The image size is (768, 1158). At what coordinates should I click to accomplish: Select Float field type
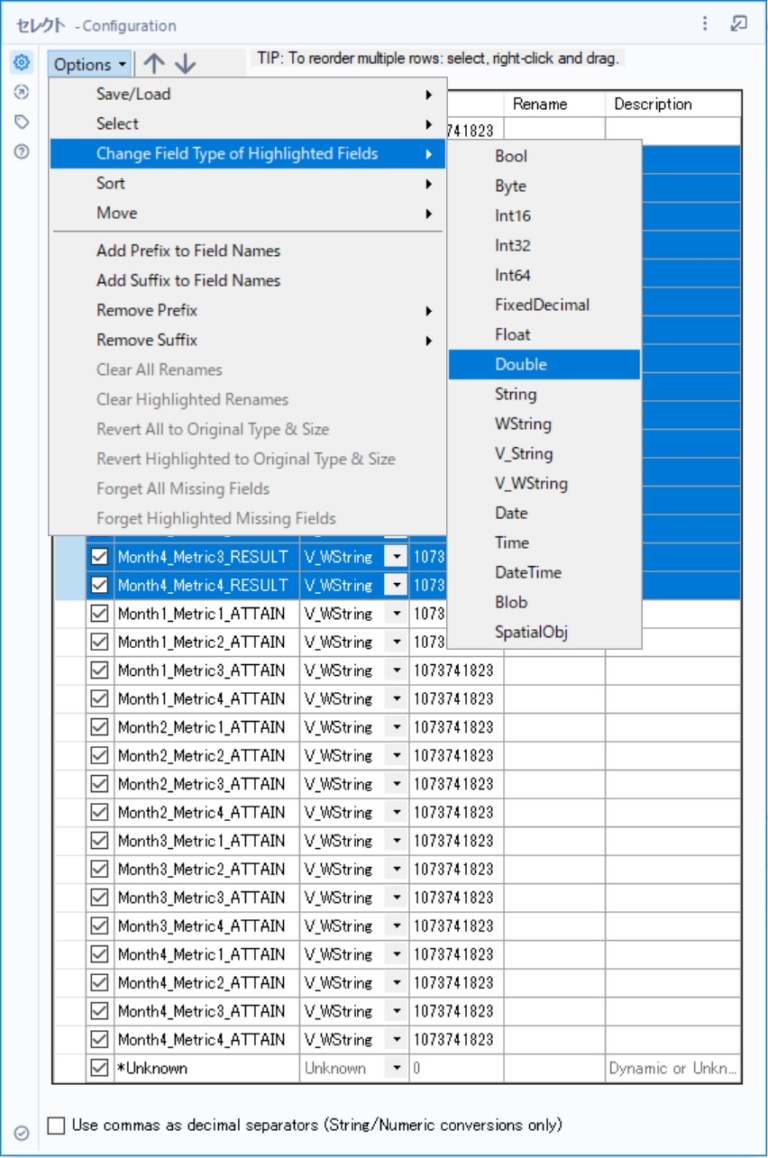click(544, 335)
